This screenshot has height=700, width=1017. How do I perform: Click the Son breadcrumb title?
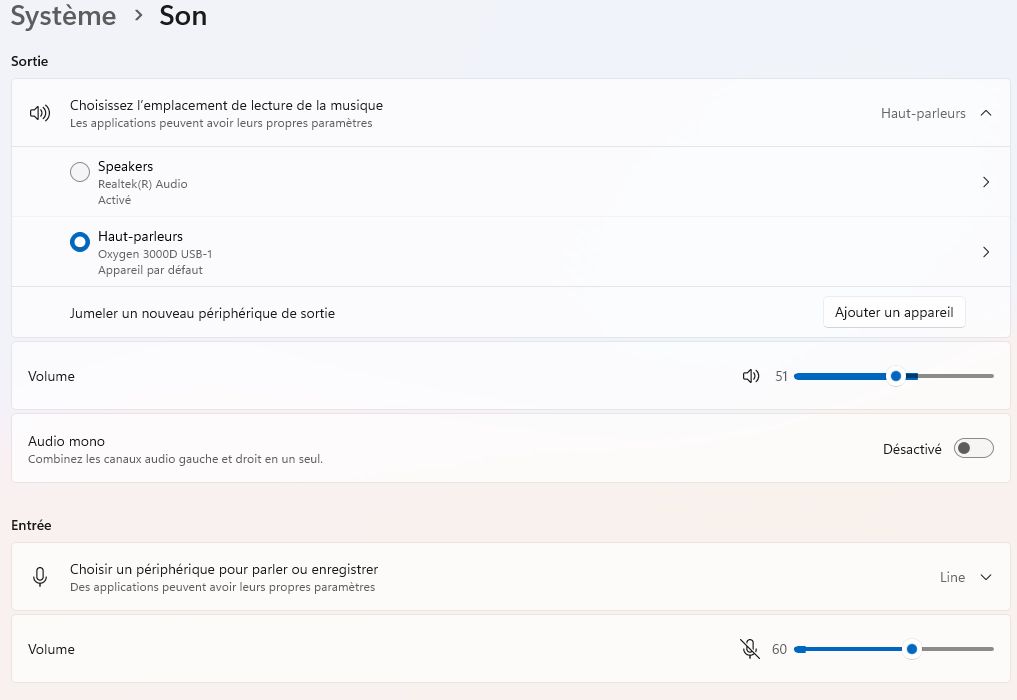click(x=183, y=16)
